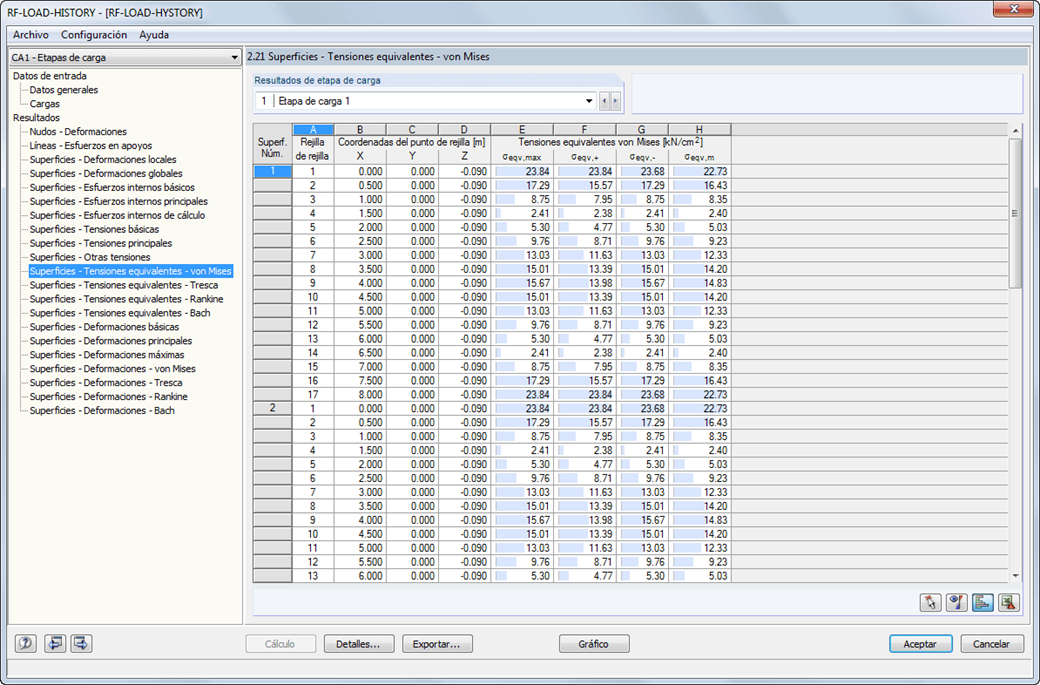Screen dimensions: 1040x685
Task: Open the Configuración menu
Action: [93, 35]
